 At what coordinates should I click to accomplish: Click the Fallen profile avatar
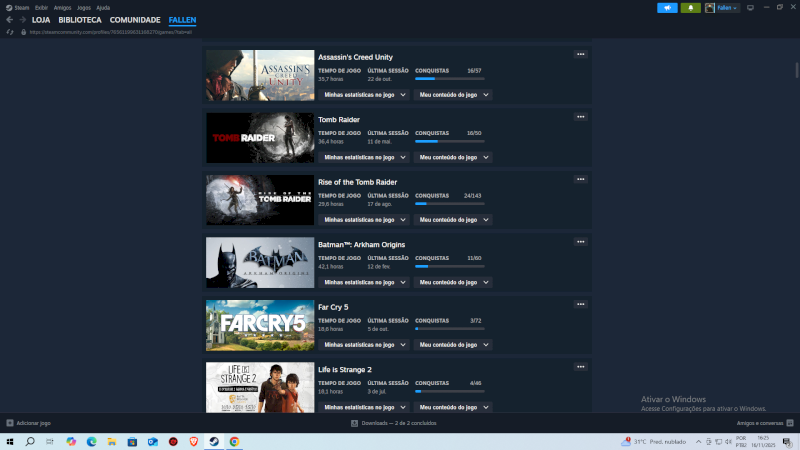point(710,8)
